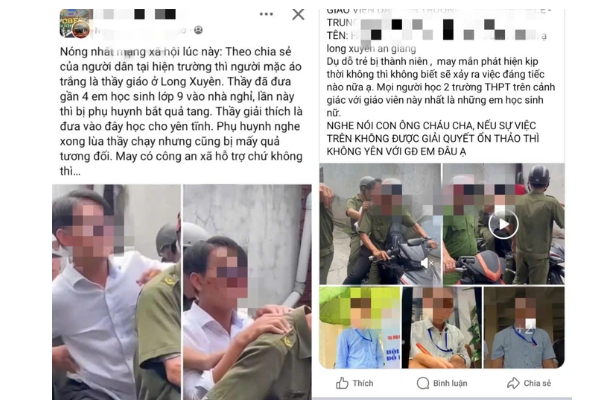Viewport: 598px width, 409px height.
Task: Click the speech bubble comment icon
Action: (x=423, y=383)
